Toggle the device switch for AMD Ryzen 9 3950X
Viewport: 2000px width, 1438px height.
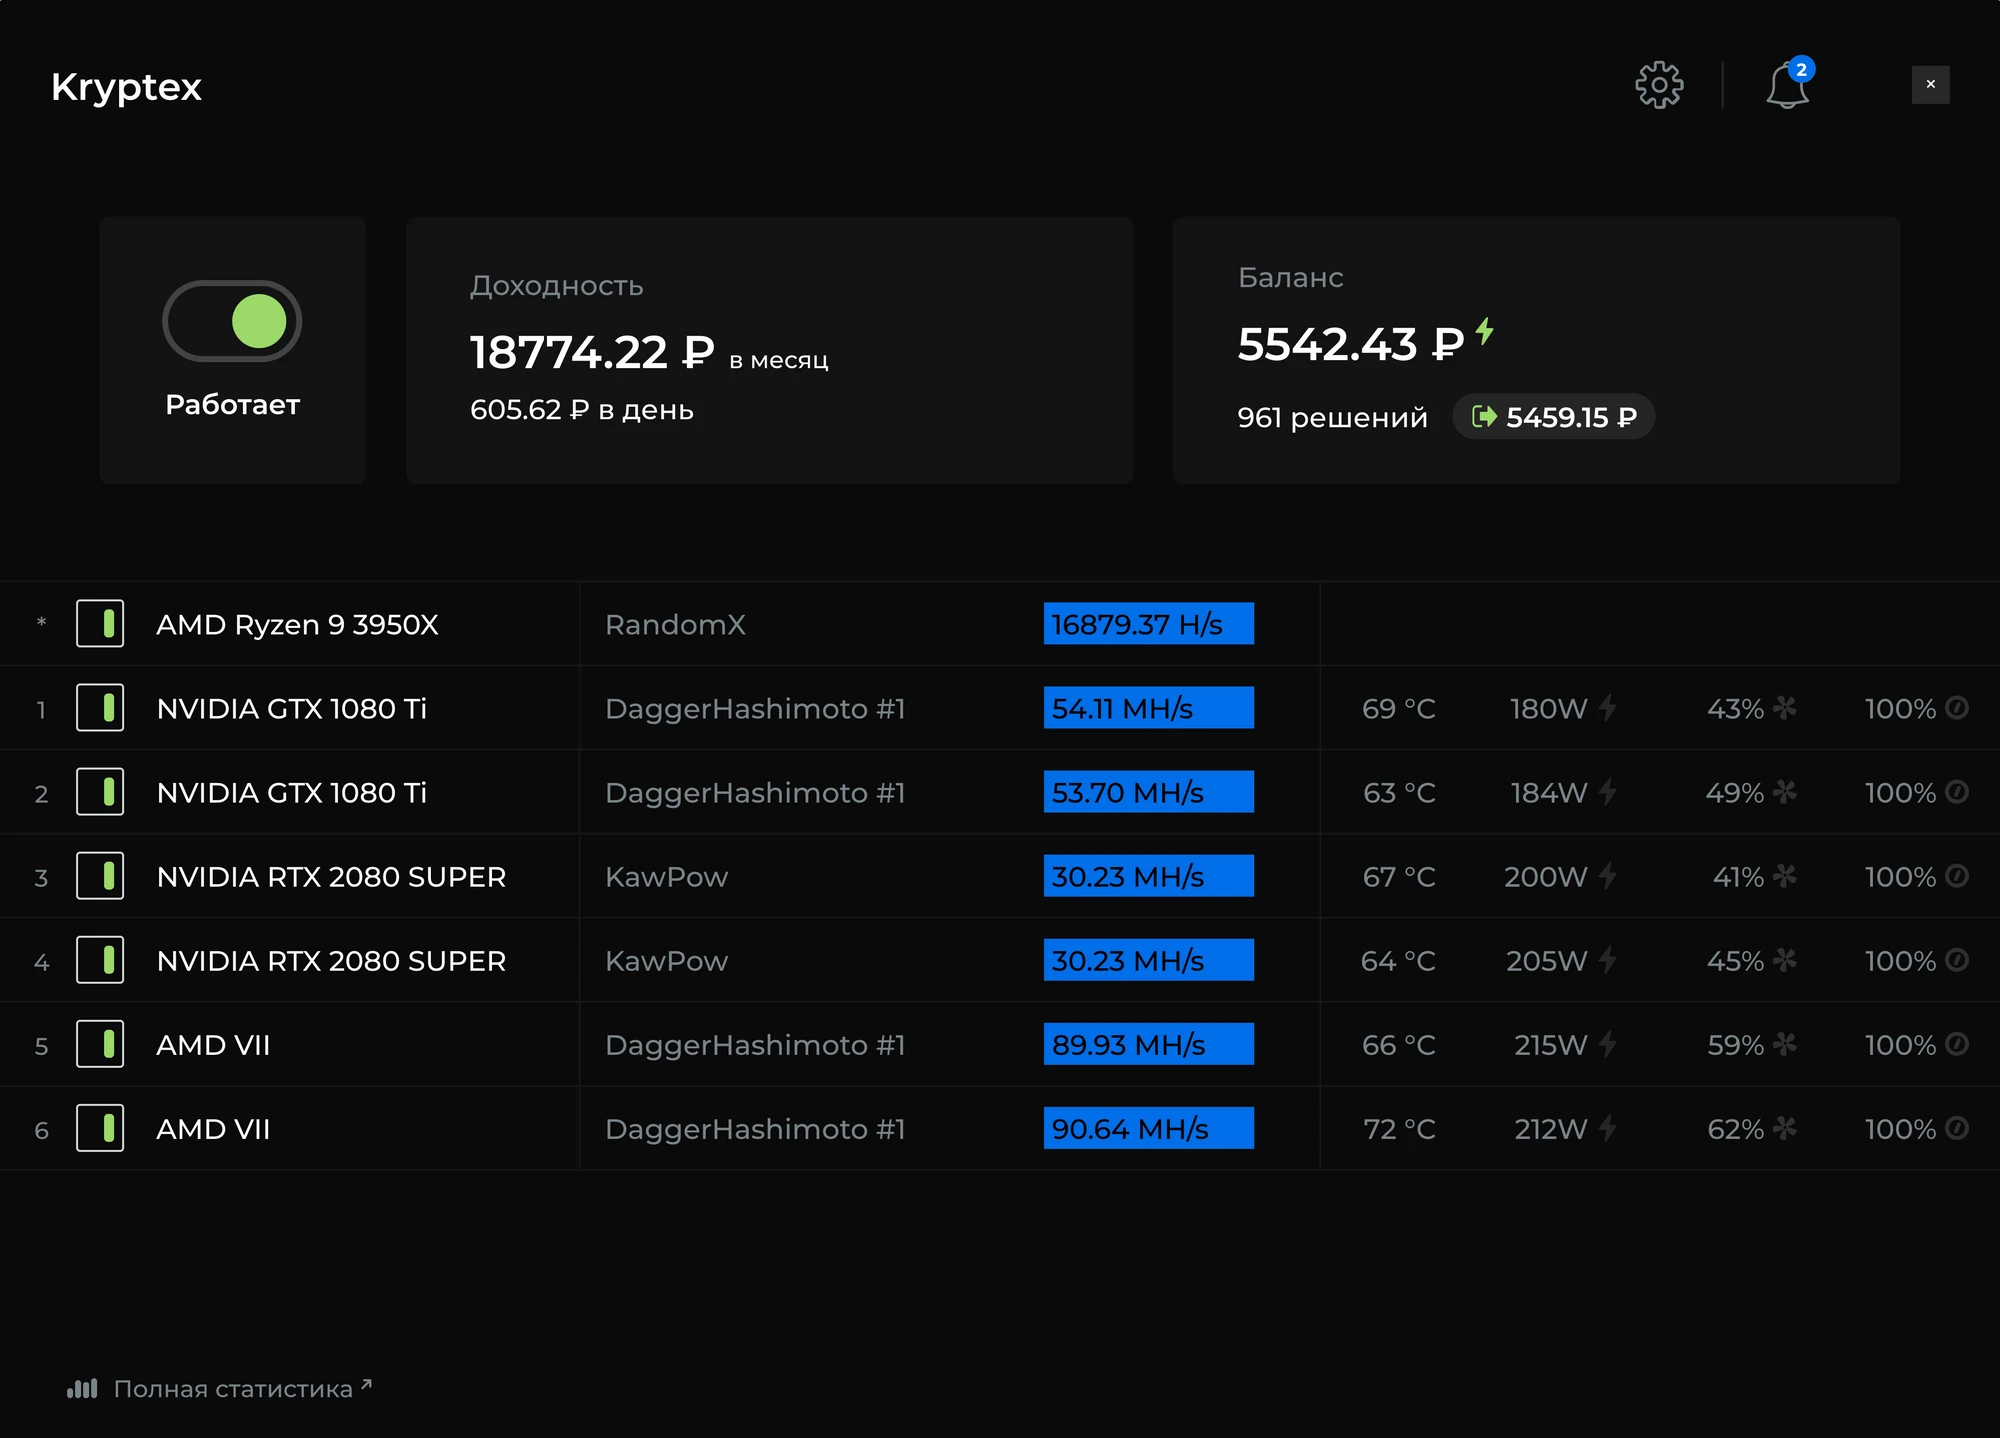(100, 624)
